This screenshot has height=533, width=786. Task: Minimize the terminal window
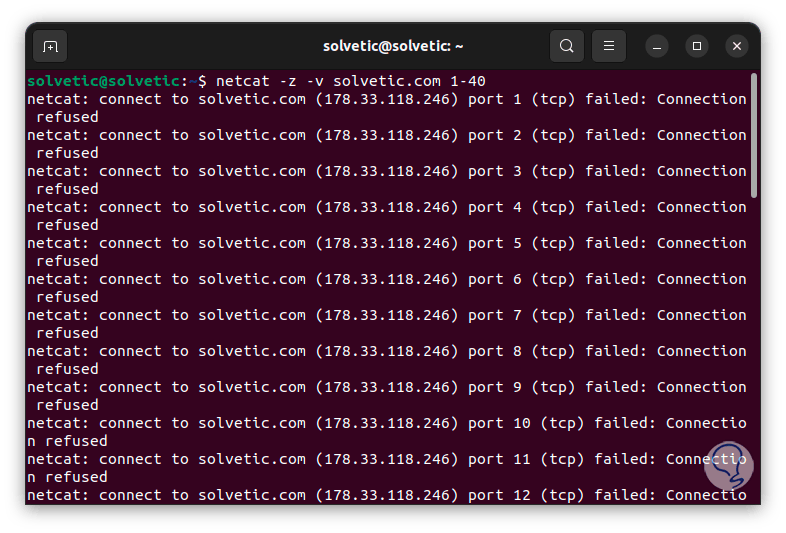click(x=657, y=46)
